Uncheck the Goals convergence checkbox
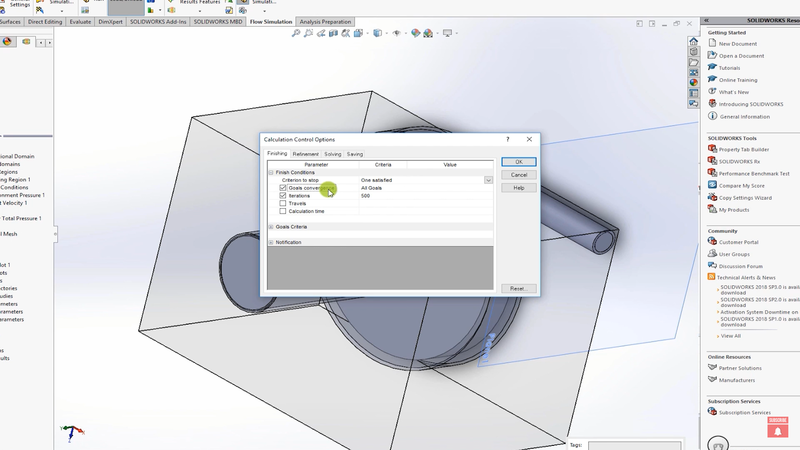 coord(283,188)
